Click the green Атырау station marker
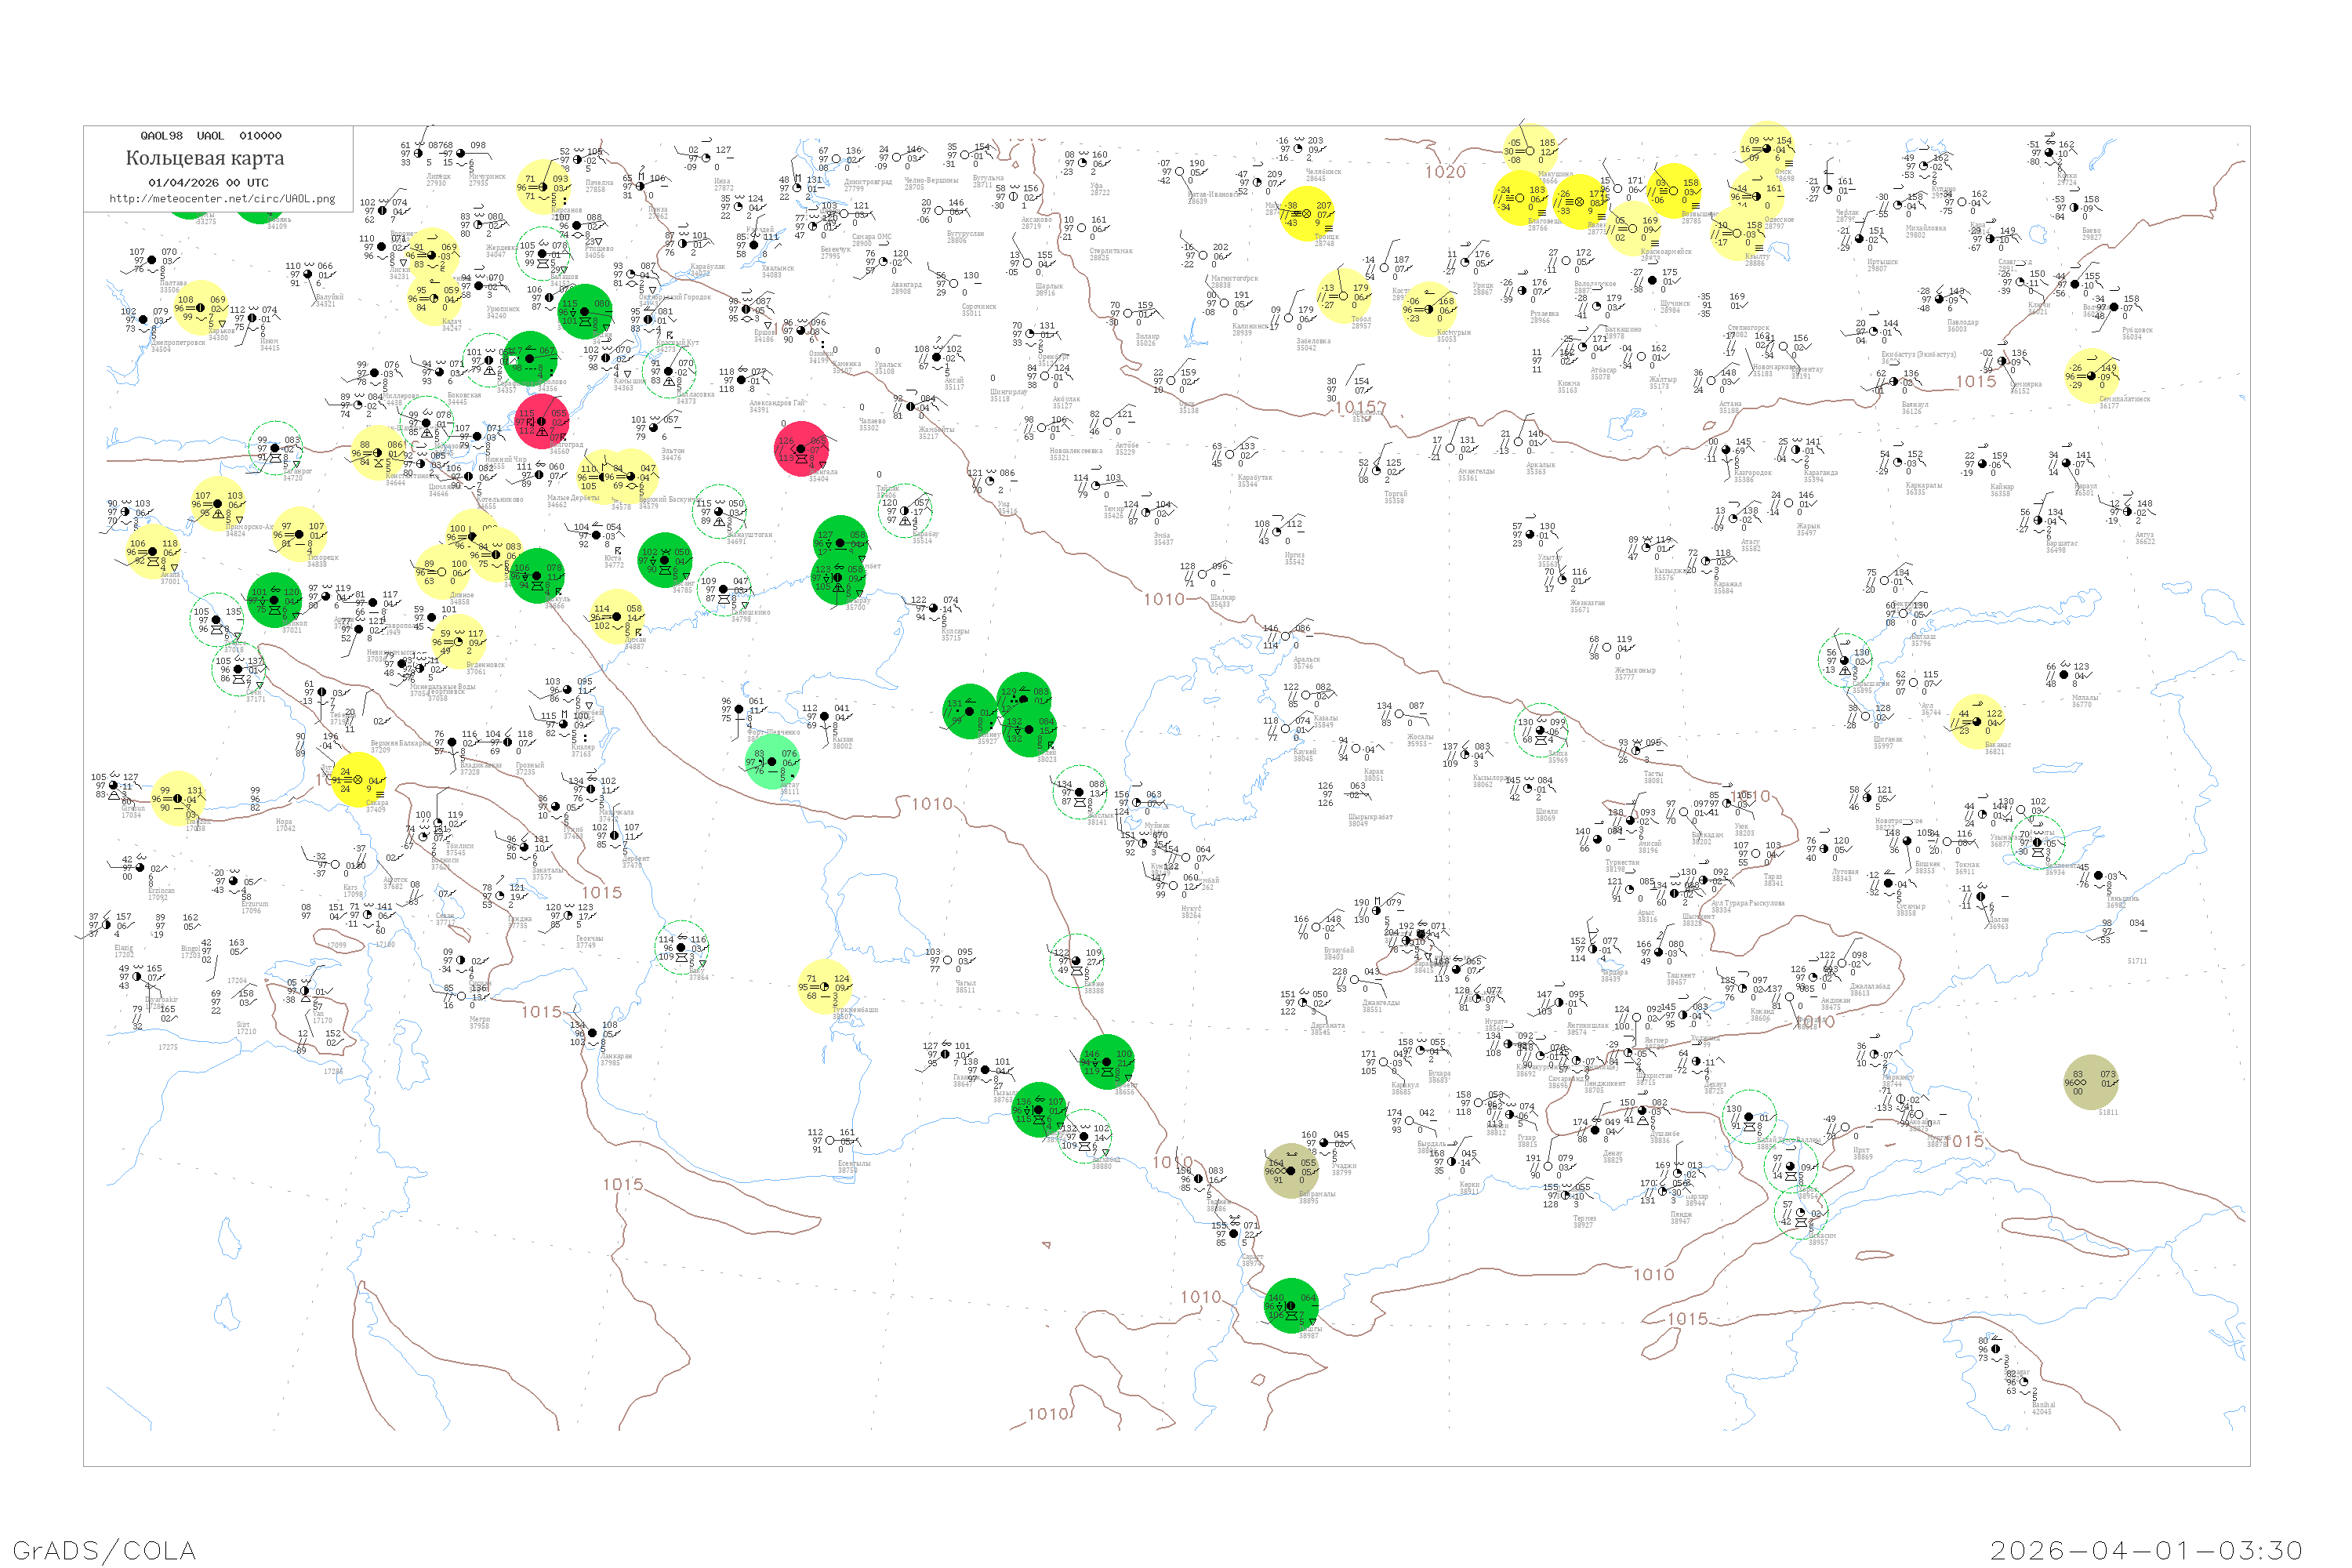2352x1568 pixels. [838, 578]
